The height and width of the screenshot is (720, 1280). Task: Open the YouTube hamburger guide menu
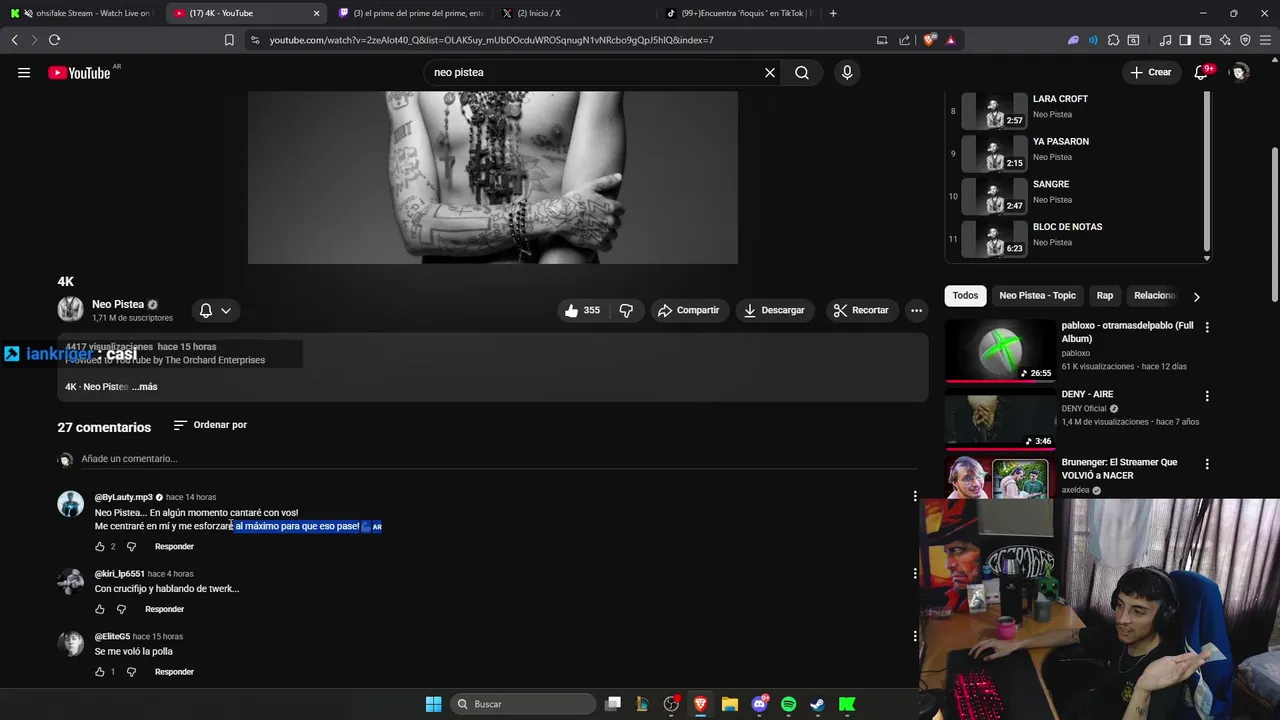pos(24,72)
